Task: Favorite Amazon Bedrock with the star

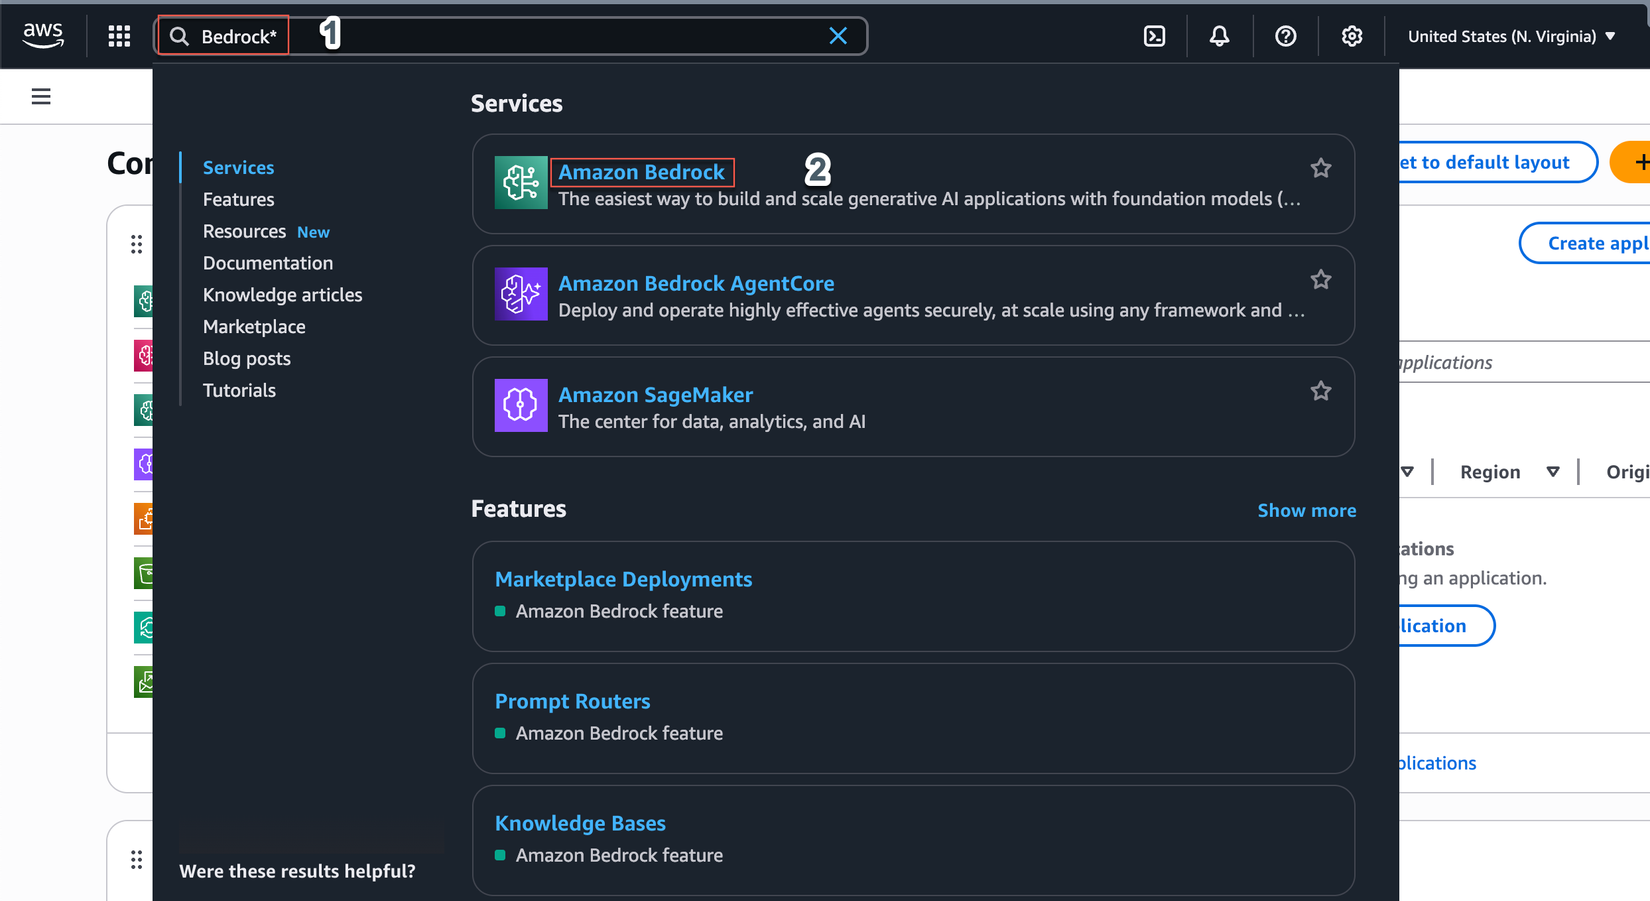Action: [x=1320, y=168]
